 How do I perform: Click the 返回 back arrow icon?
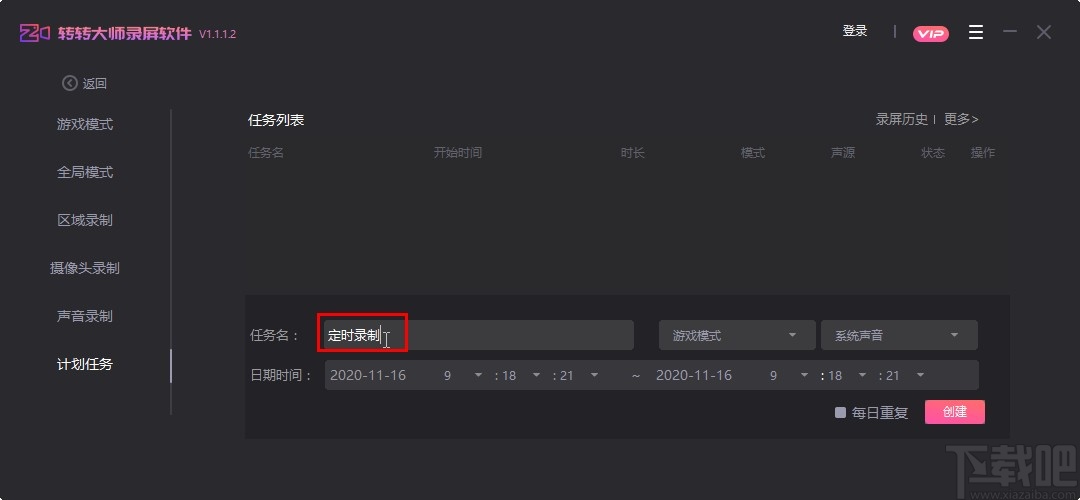tap(70, 83)
